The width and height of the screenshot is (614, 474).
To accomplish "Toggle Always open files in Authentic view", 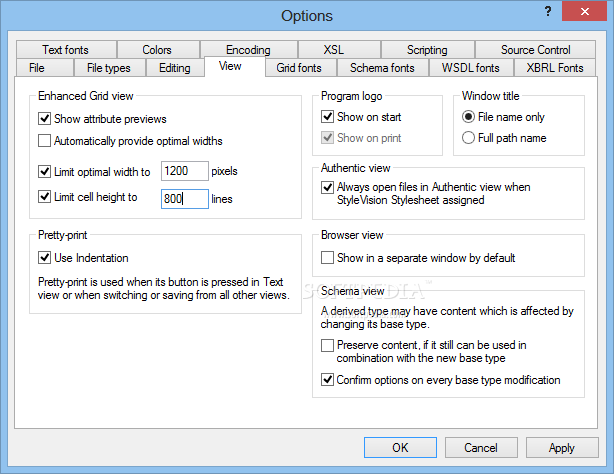I will click(x=327, y=187).
